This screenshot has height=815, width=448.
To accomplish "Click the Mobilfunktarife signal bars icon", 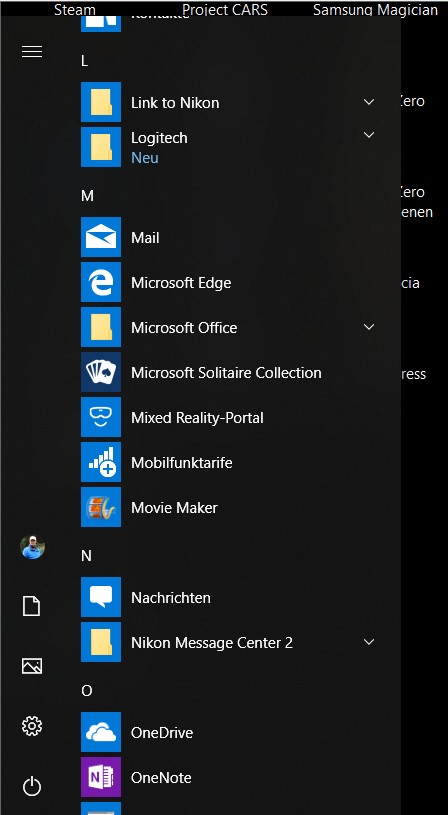I will [101, 463].
